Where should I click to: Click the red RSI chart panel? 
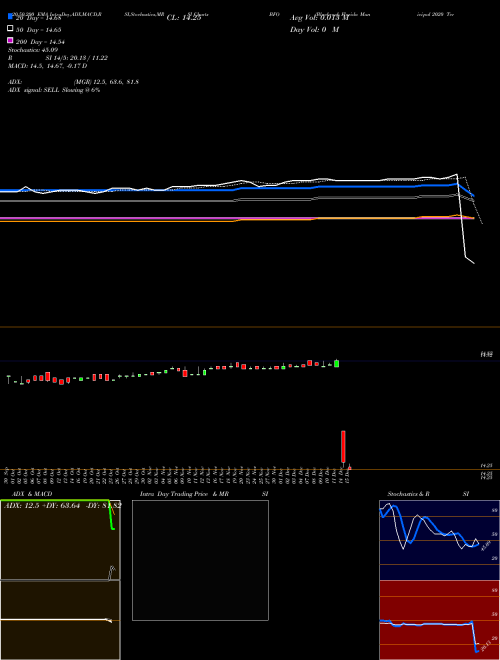[x=439, y=620]
